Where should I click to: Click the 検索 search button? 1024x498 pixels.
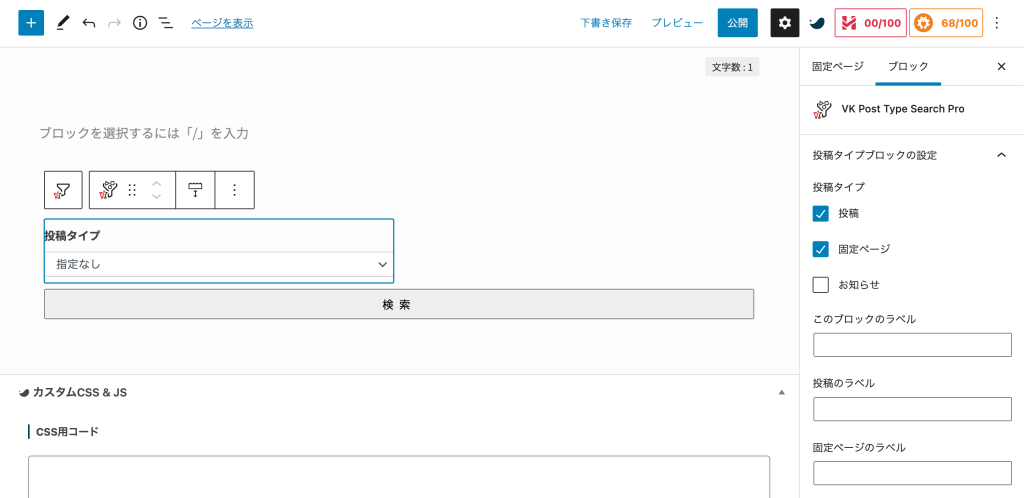pyautogui.click(x=399, y=304)
